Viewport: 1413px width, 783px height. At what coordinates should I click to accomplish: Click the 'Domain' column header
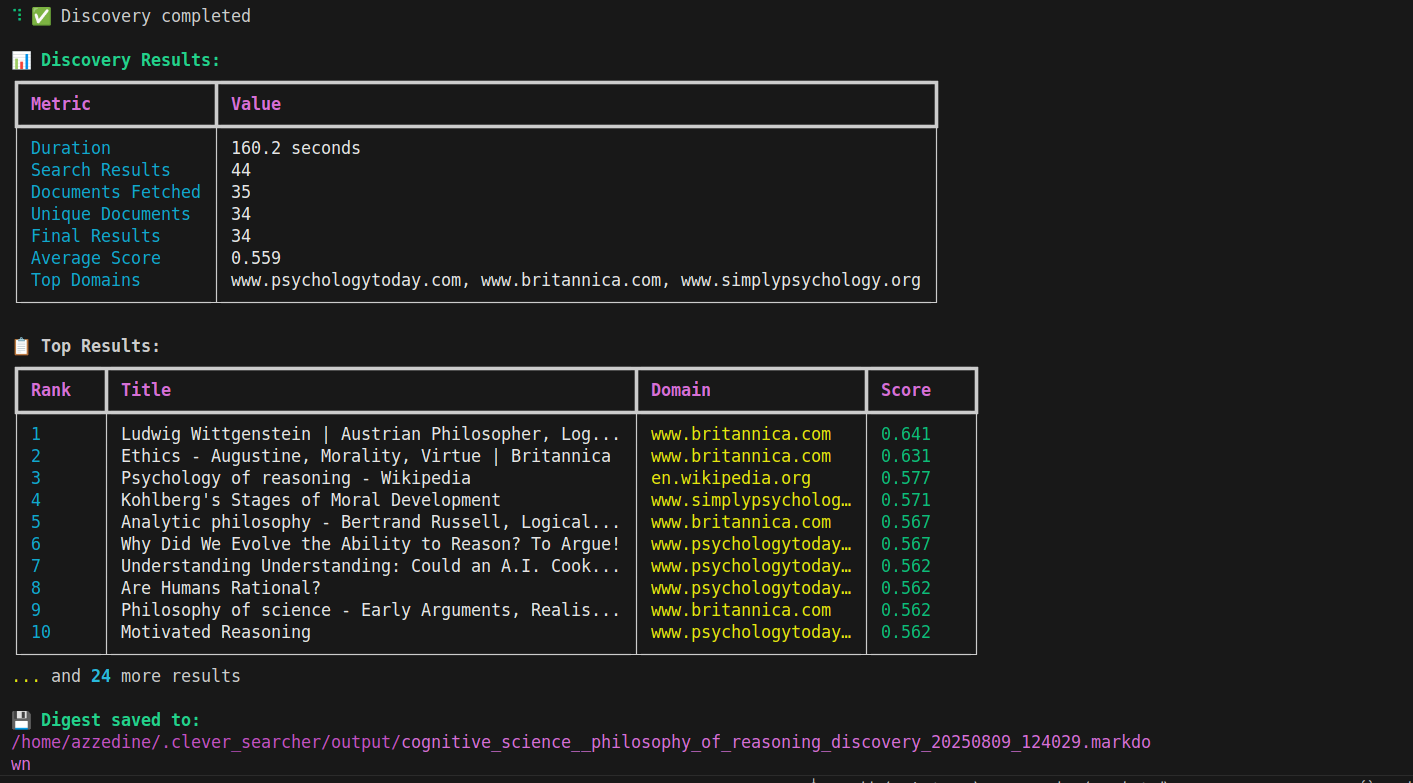point(681,390)
